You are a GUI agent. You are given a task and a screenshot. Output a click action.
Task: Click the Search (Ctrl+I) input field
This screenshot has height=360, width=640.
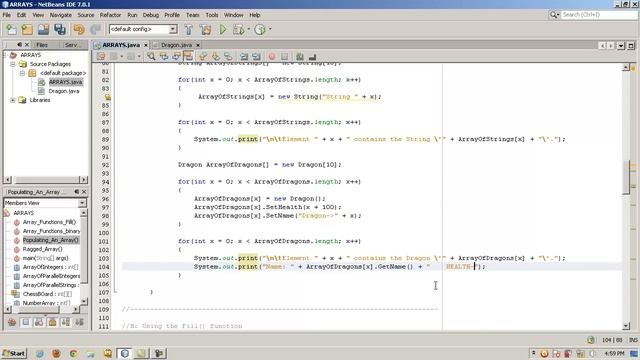pyautogui.click(x=599, y=15)
